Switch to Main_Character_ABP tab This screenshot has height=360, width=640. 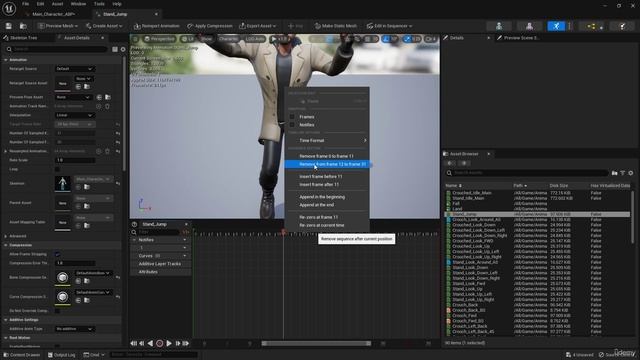tap(53, 14)
